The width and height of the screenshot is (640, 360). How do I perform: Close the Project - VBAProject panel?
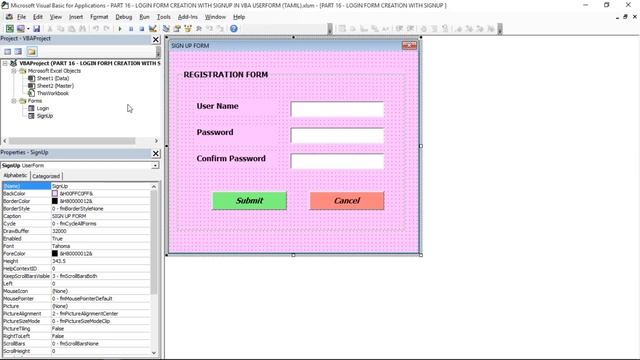coord(156,39)
